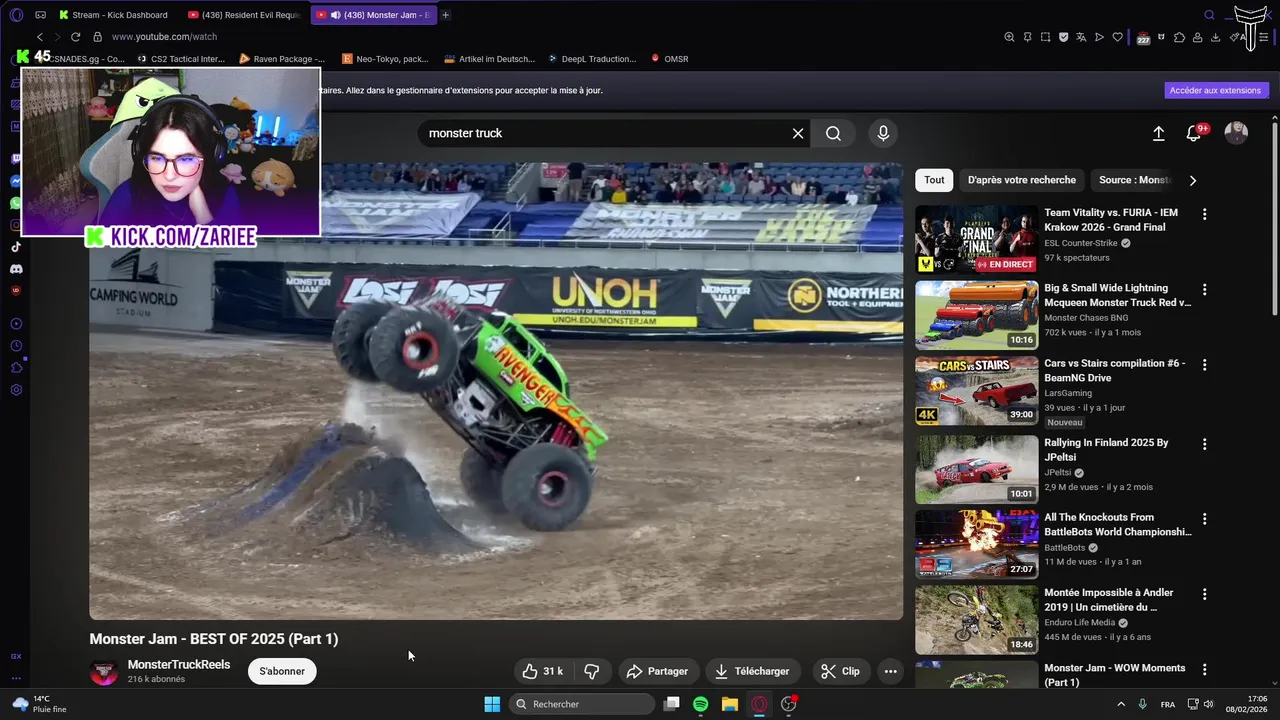Click the S'abonner subscribe button
This screenshot has height=720, width=1280.
pos(282,671)
